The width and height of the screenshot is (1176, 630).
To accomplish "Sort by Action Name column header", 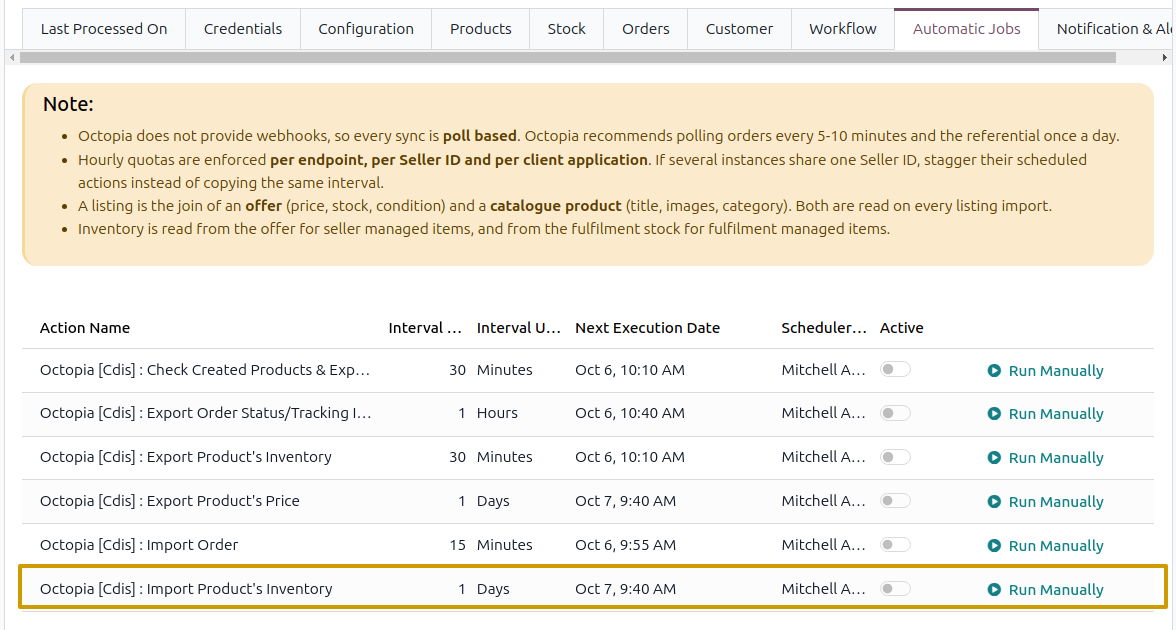I will (85, 328).
